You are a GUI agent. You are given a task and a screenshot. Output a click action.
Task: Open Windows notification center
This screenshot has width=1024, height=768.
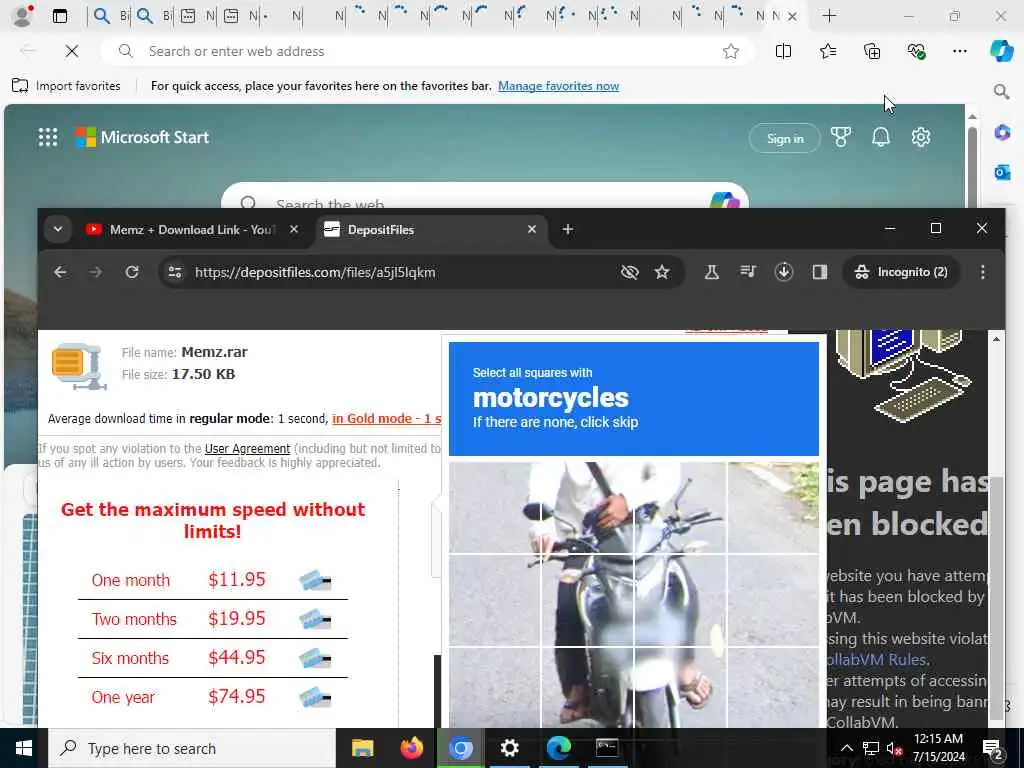point(992,748)
